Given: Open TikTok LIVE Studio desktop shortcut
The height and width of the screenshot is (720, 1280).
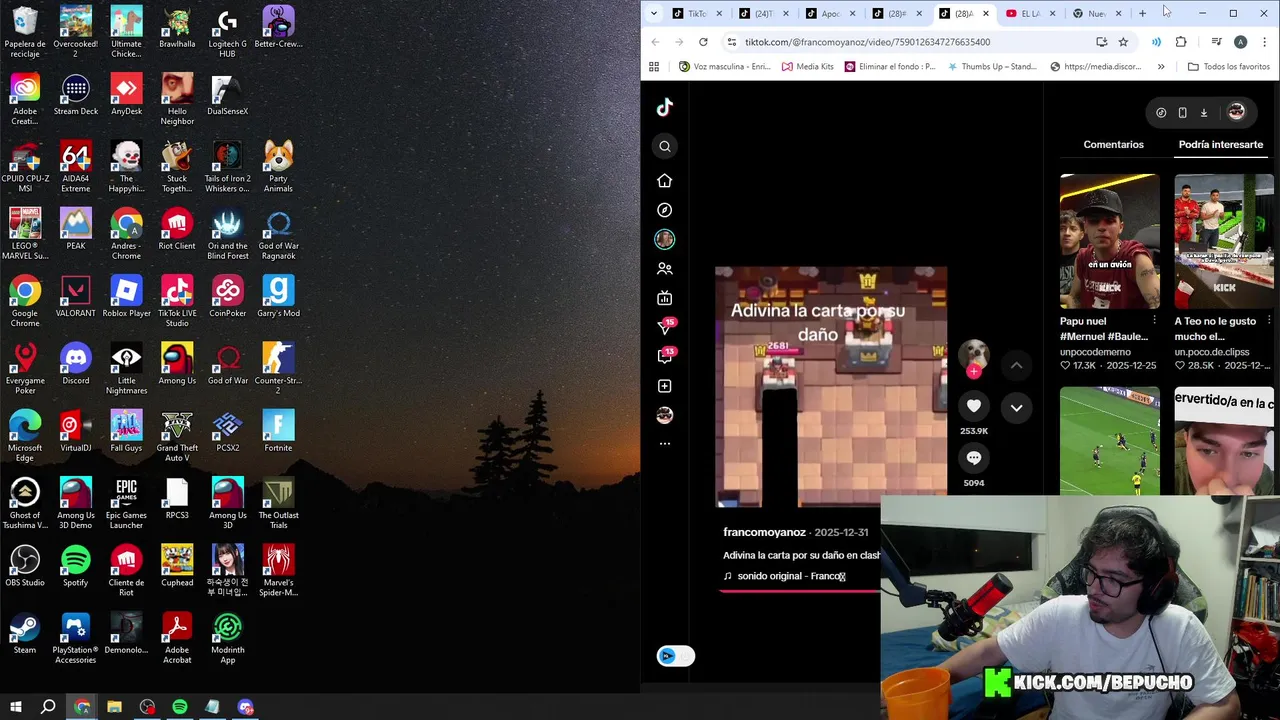Looking at the screenshot, I should coord(177,301).
